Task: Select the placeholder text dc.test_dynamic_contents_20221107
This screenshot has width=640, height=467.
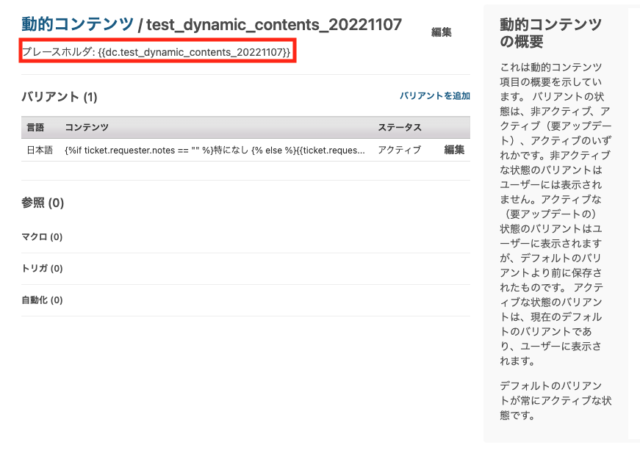Action: [194, 52]
